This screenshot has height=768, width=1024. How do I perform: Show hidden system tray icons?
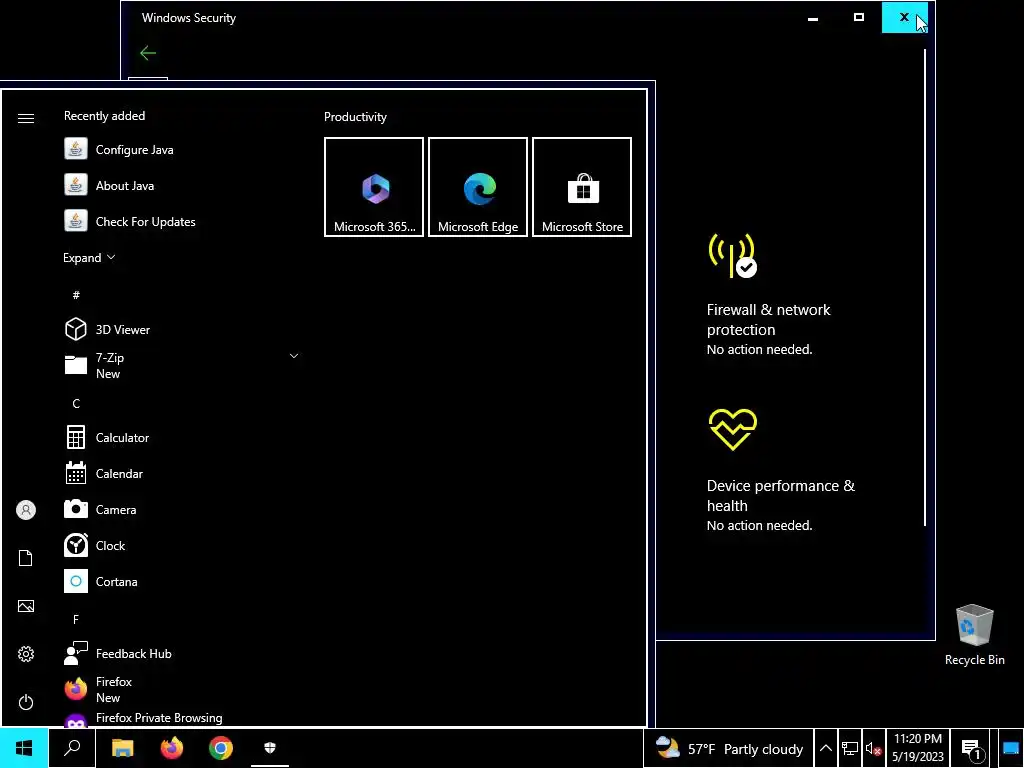pyautogui.click(x=825, y=748)
